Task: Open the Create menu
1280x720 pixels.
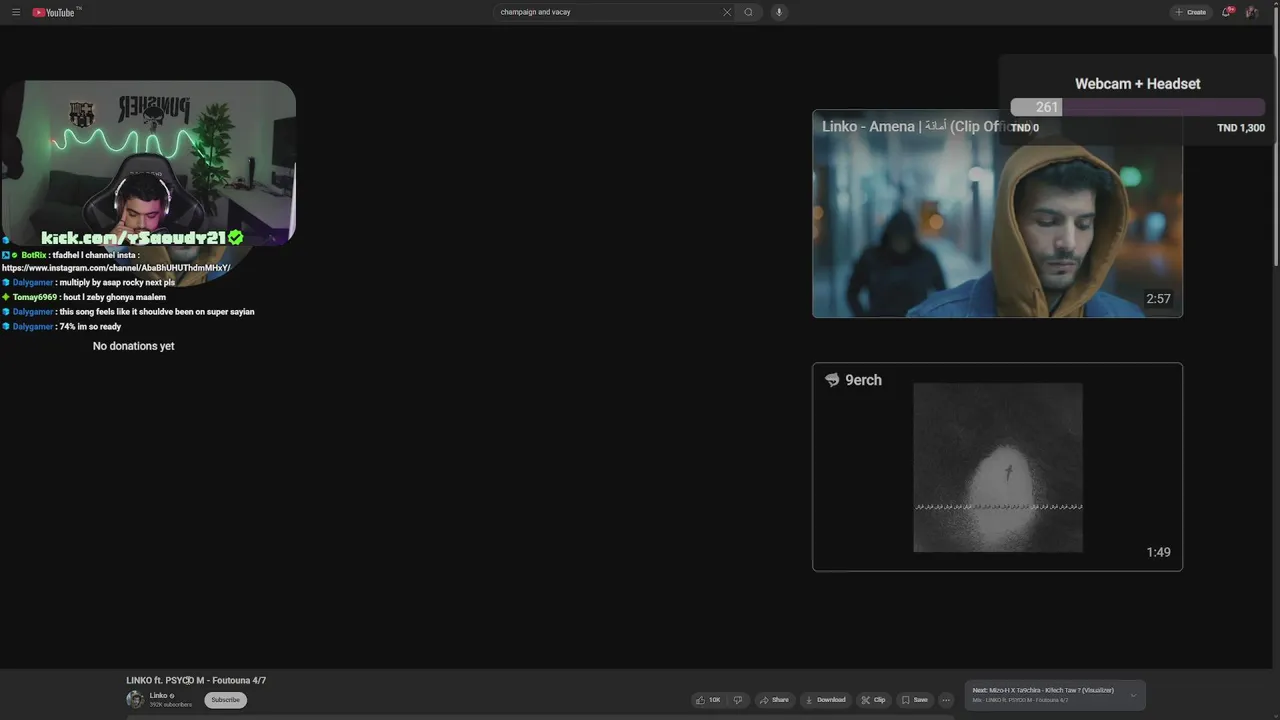Action: (x=1191, y=12)
